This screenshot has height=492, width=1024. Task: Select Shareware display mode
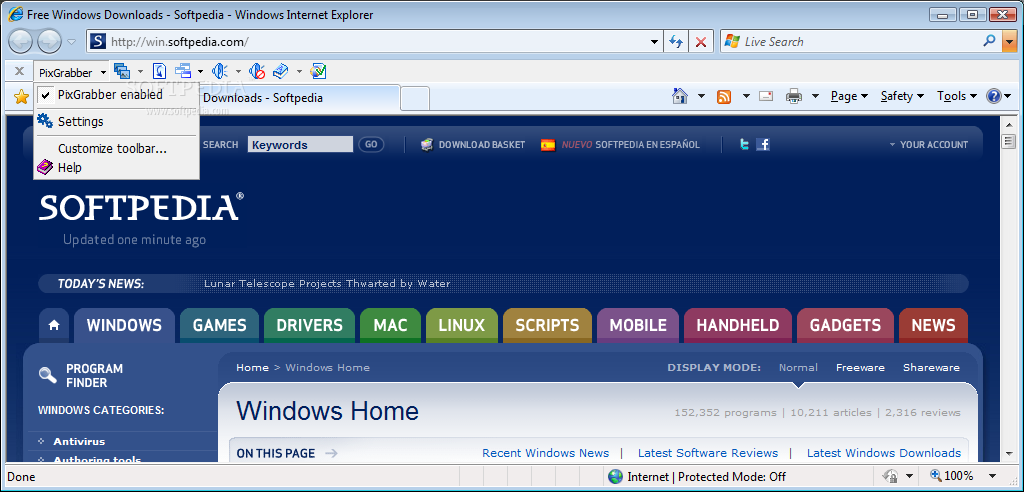[931, 368]
